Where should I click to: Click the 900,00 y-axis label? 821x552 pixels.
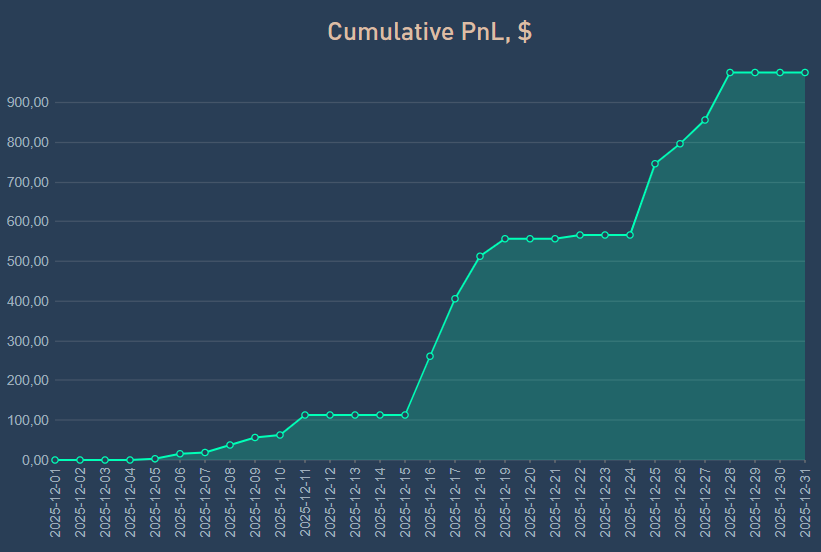[x=27, y=102]
